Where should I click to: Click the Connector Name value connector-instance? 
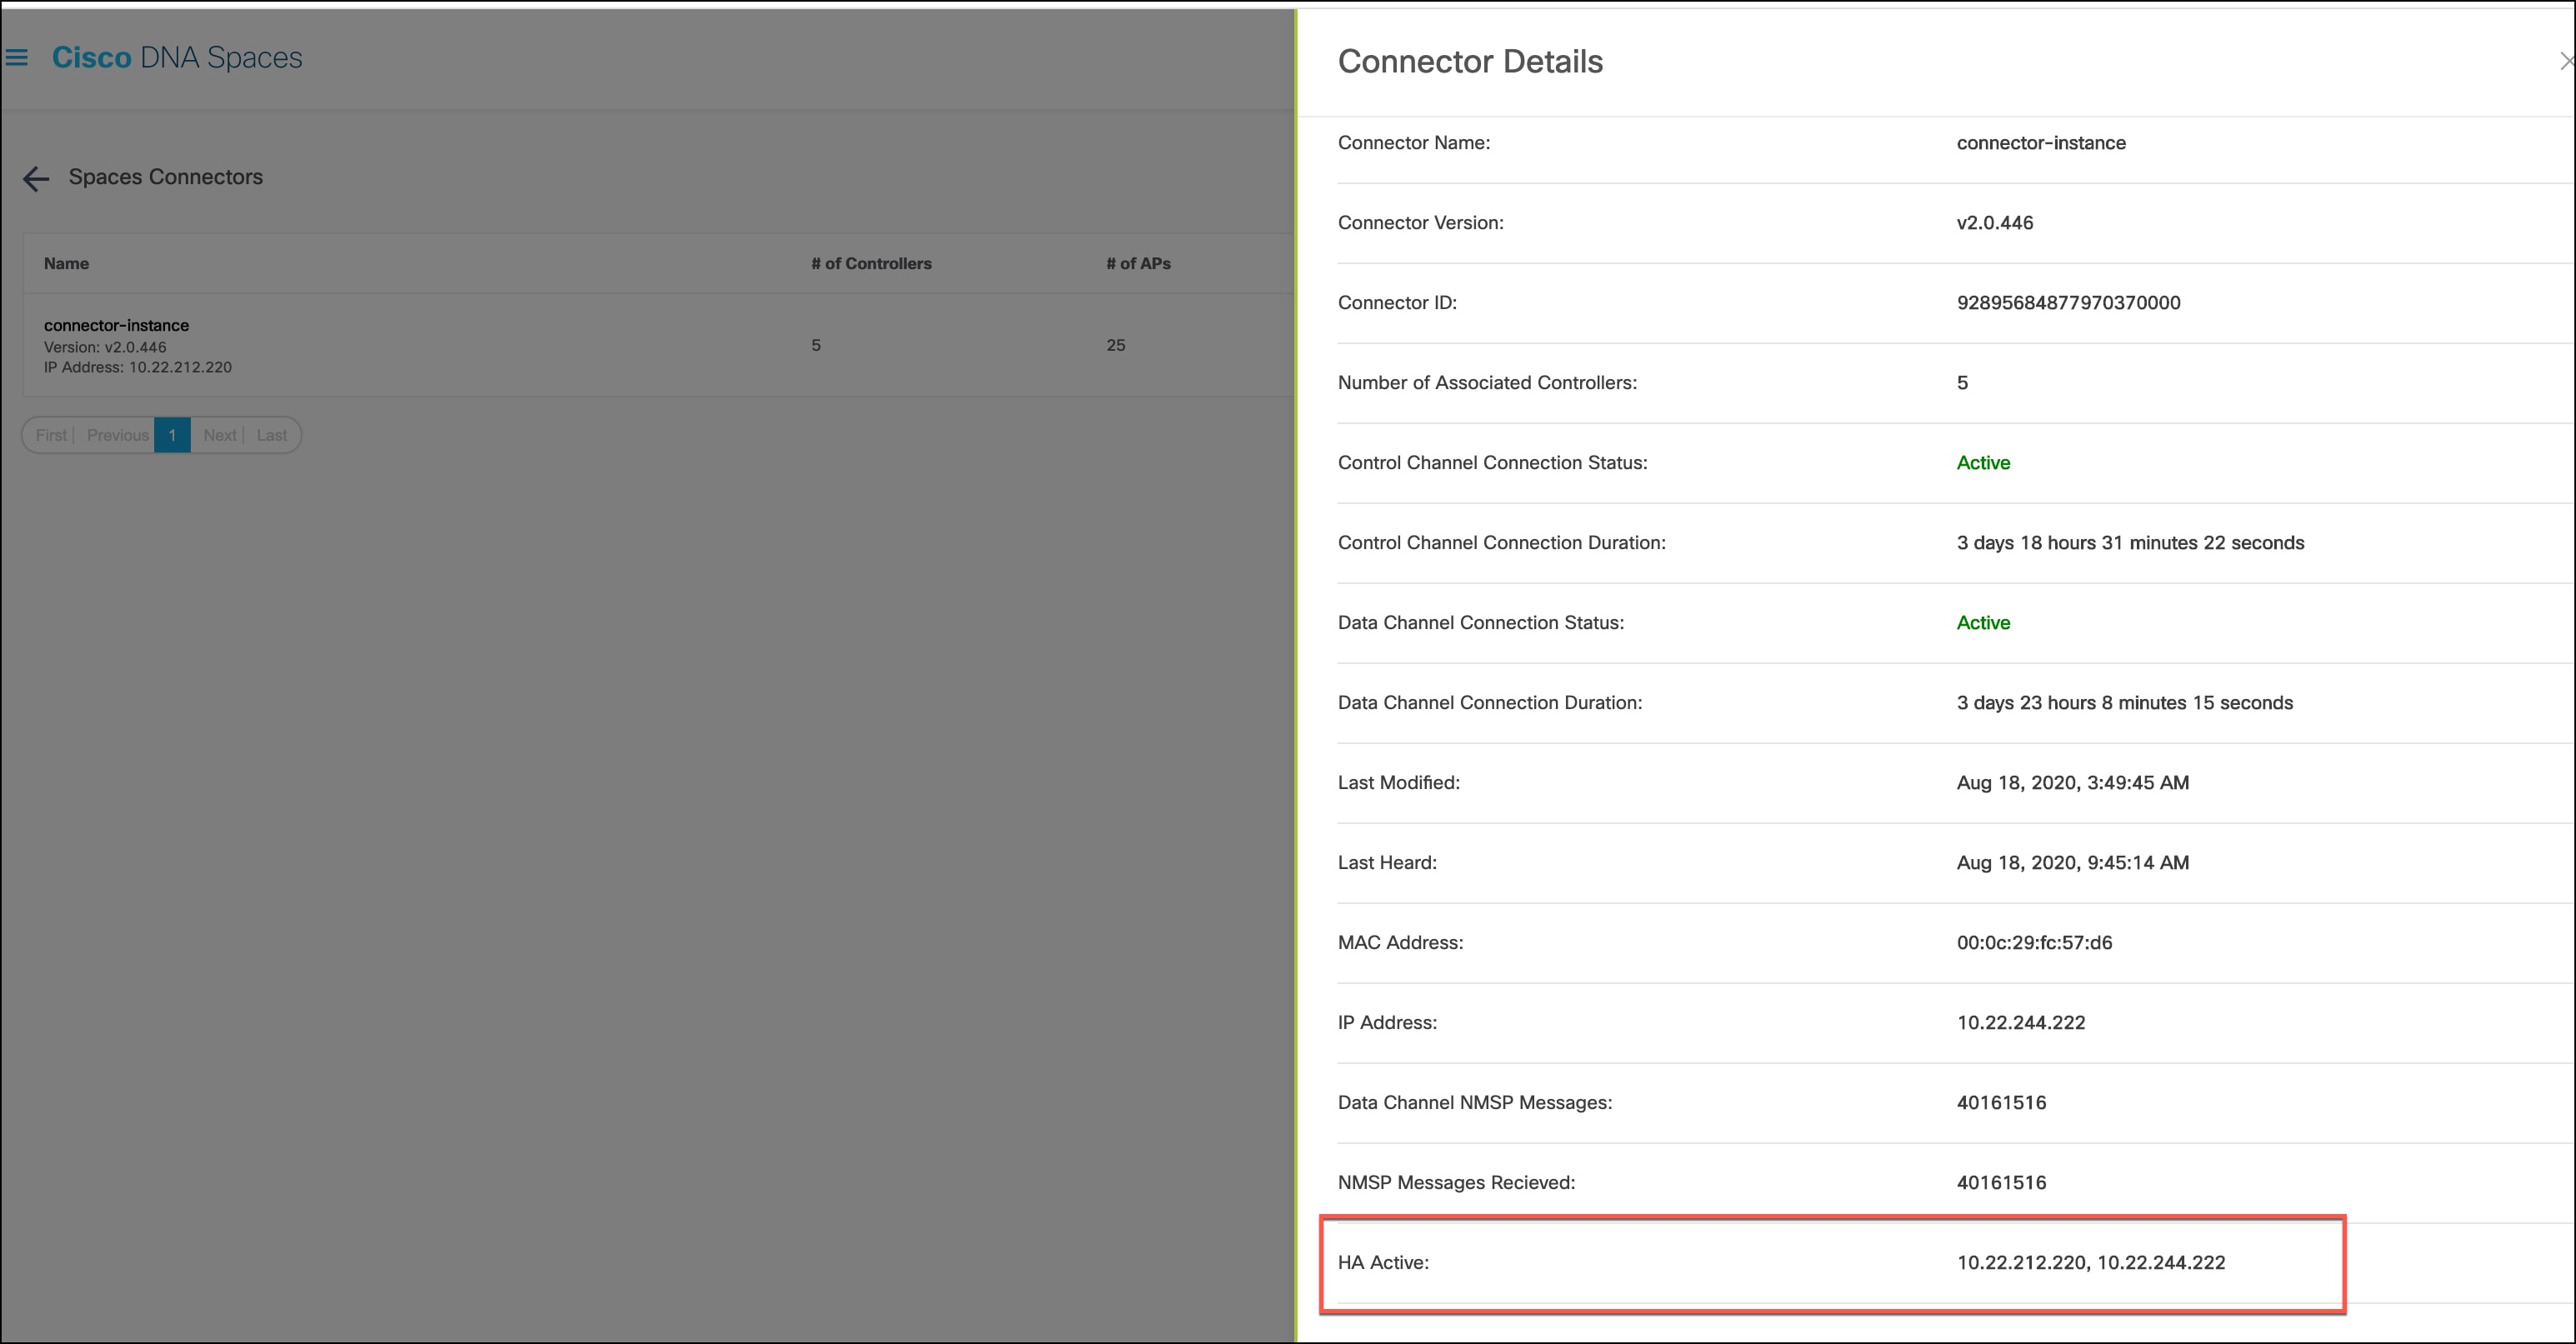coord(2041,143)
